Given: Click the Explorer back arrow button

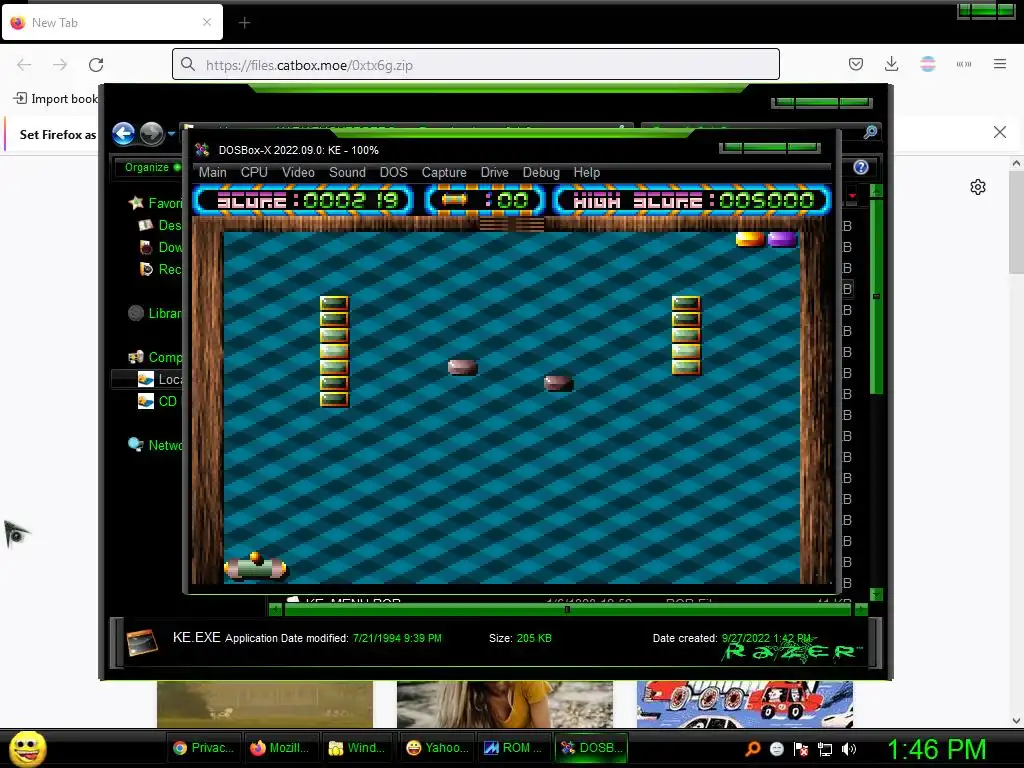Looking at the screenshot, I should tap(123, 133).
